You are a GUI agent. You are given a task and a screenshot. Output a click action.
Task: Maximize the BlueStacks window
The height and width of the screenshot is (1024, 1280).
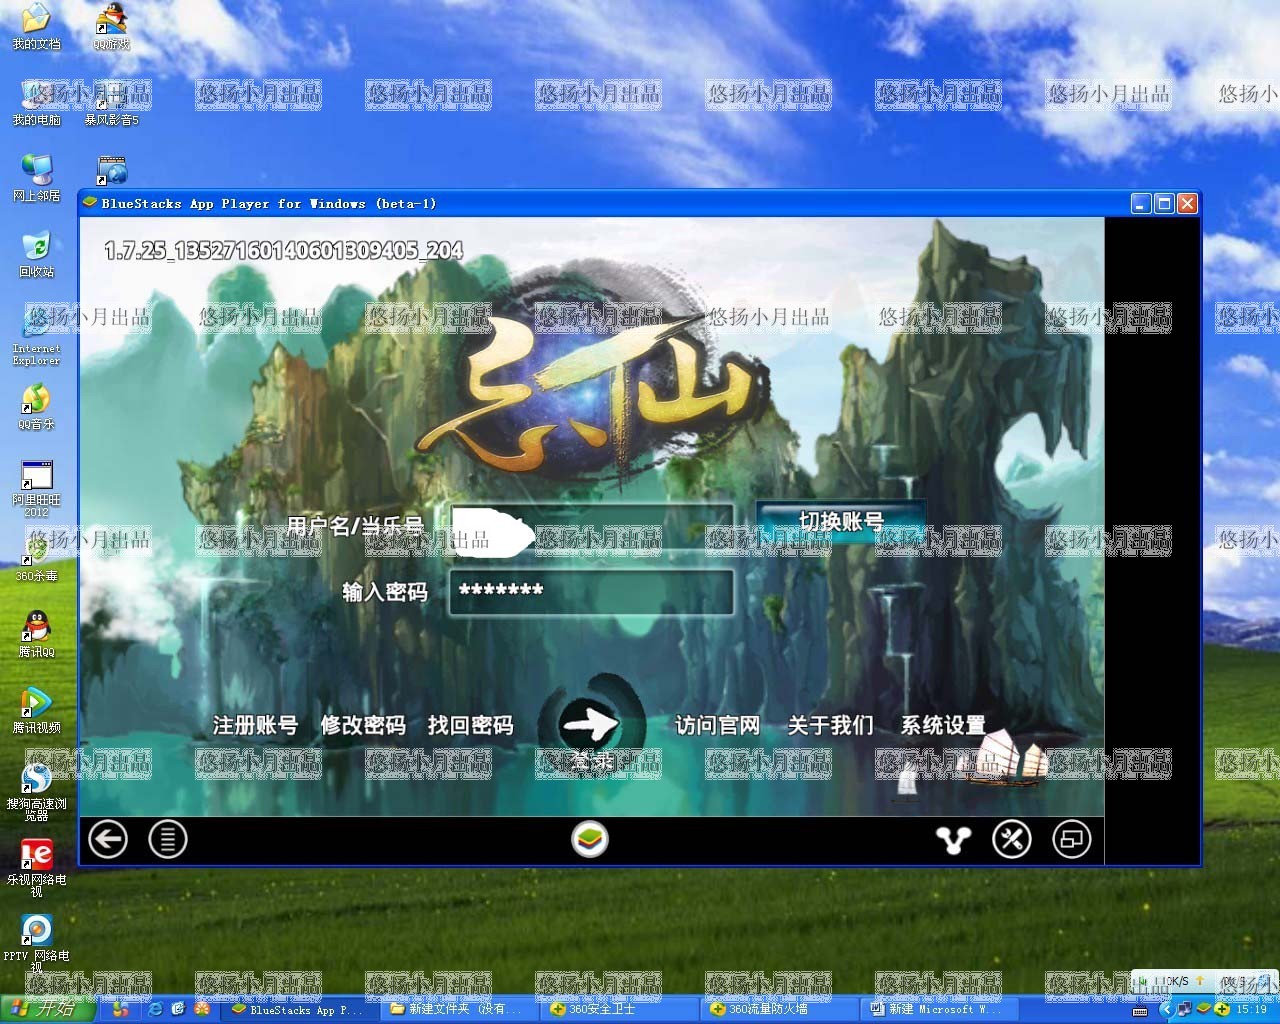coord(1164,204)
